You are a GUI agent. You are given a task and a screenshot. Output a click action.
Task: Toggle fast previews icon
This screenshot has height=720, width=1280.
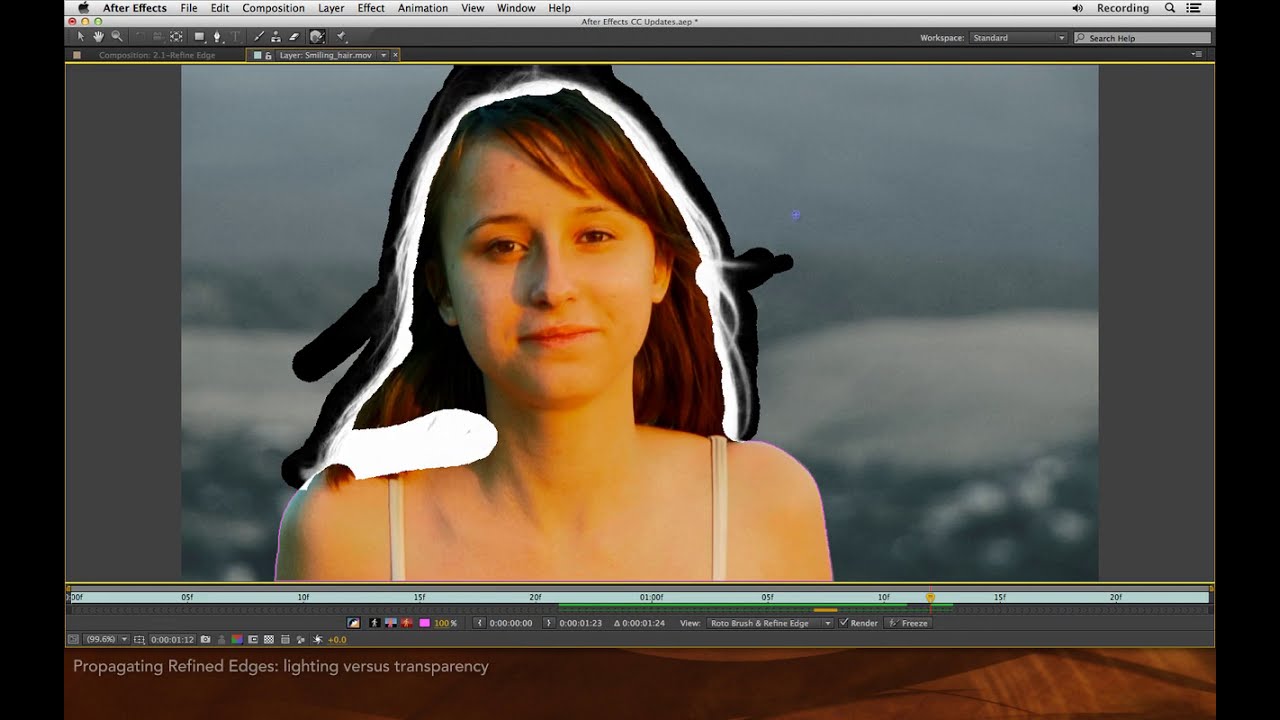point(301,640)
